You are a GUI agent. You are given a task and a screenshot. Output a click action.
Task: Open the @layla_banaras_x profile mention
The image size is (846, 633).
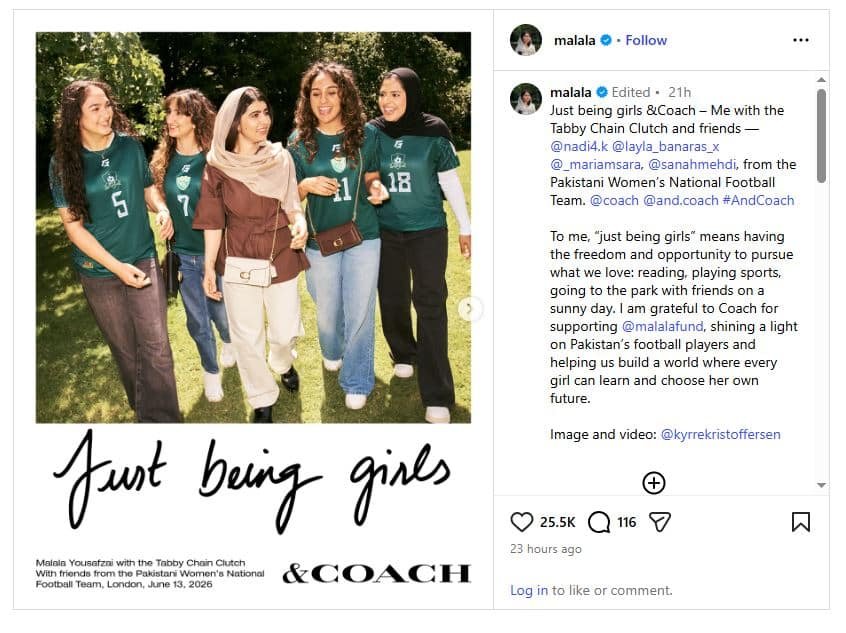coord(666,146)
